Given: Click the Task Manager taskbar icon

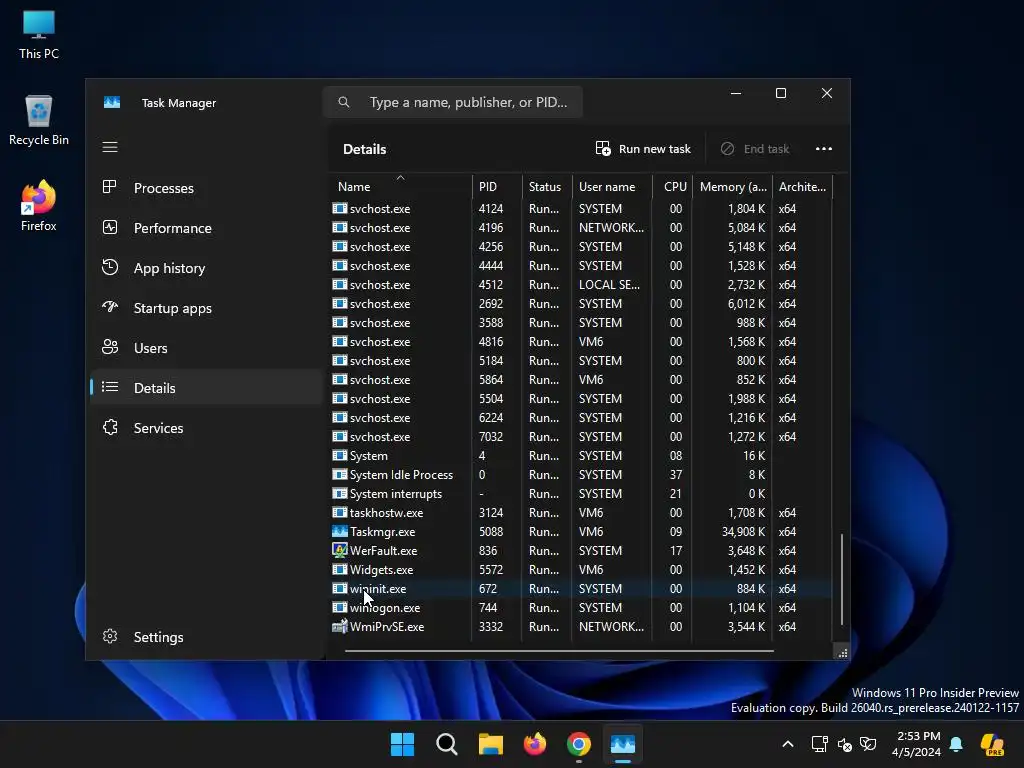Looking at the screenshot, I should pos(623,744).
